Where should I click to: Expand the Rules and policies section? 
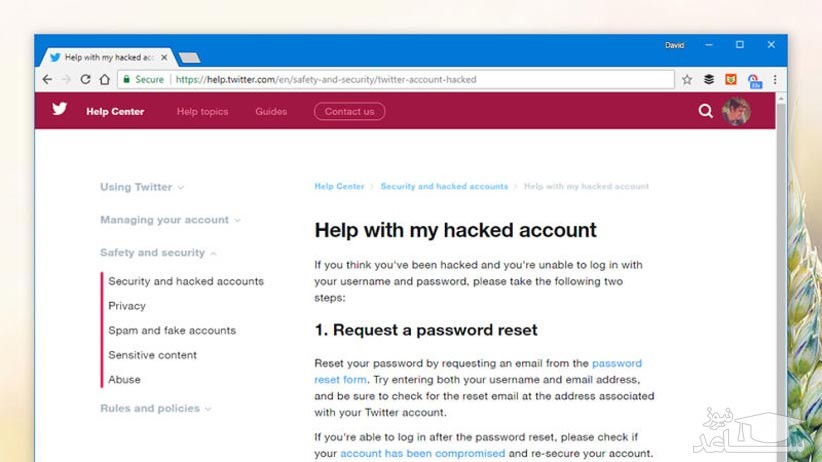pos(155,408)
